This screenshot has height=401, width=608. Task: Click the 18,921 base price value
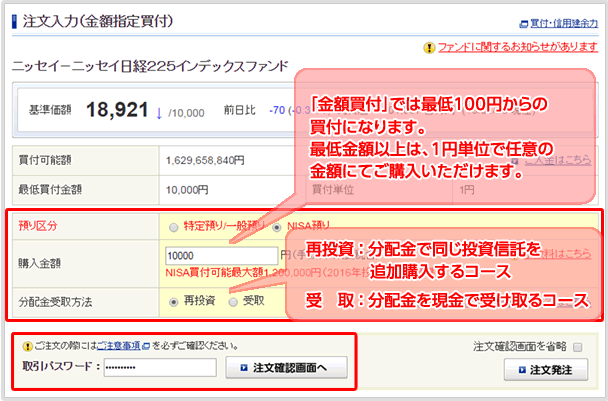(117, 110)
